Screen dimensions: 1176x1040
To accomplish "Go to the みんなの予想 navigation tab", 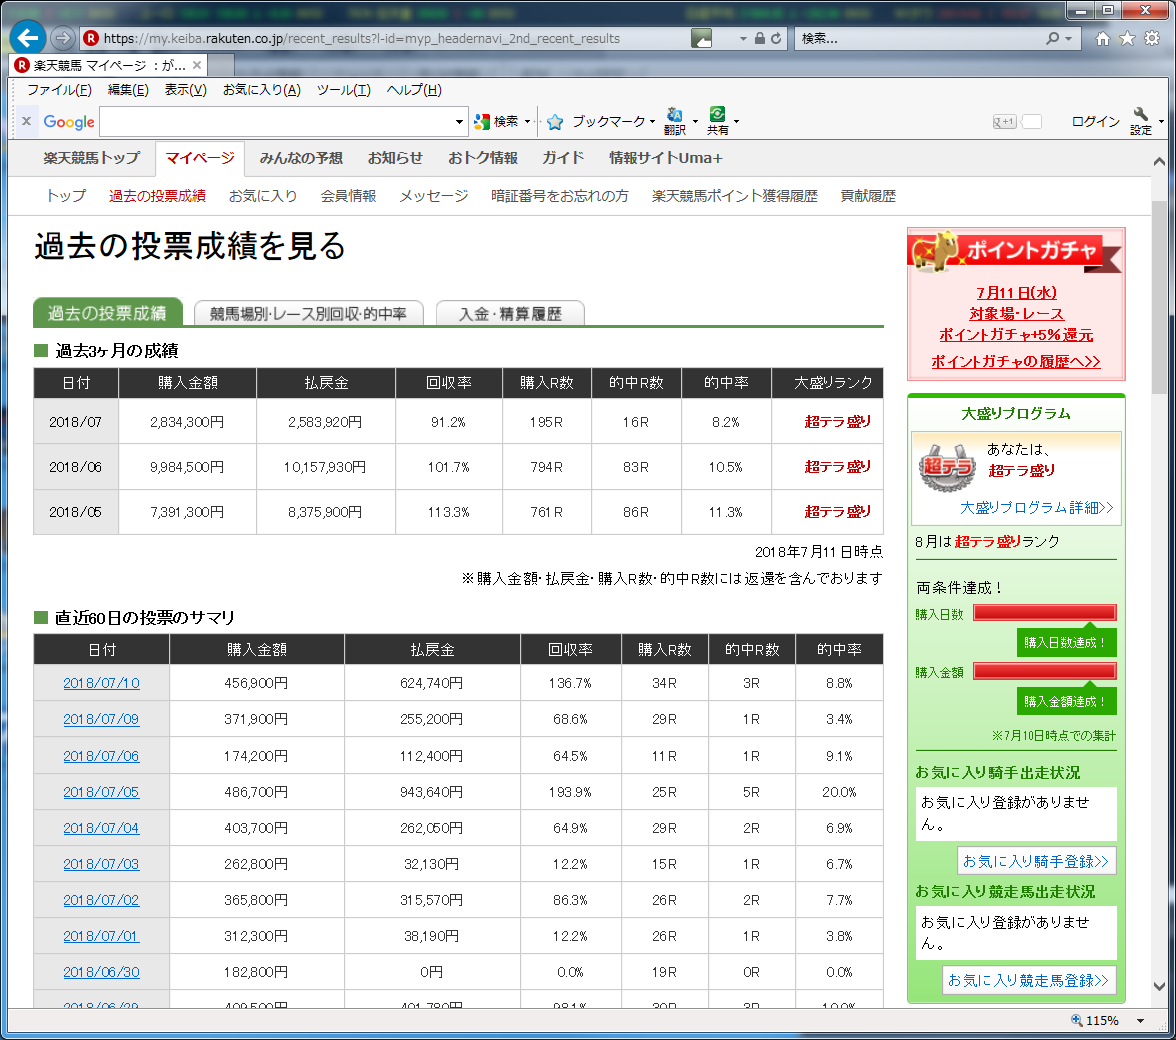I will click(301, 158).
